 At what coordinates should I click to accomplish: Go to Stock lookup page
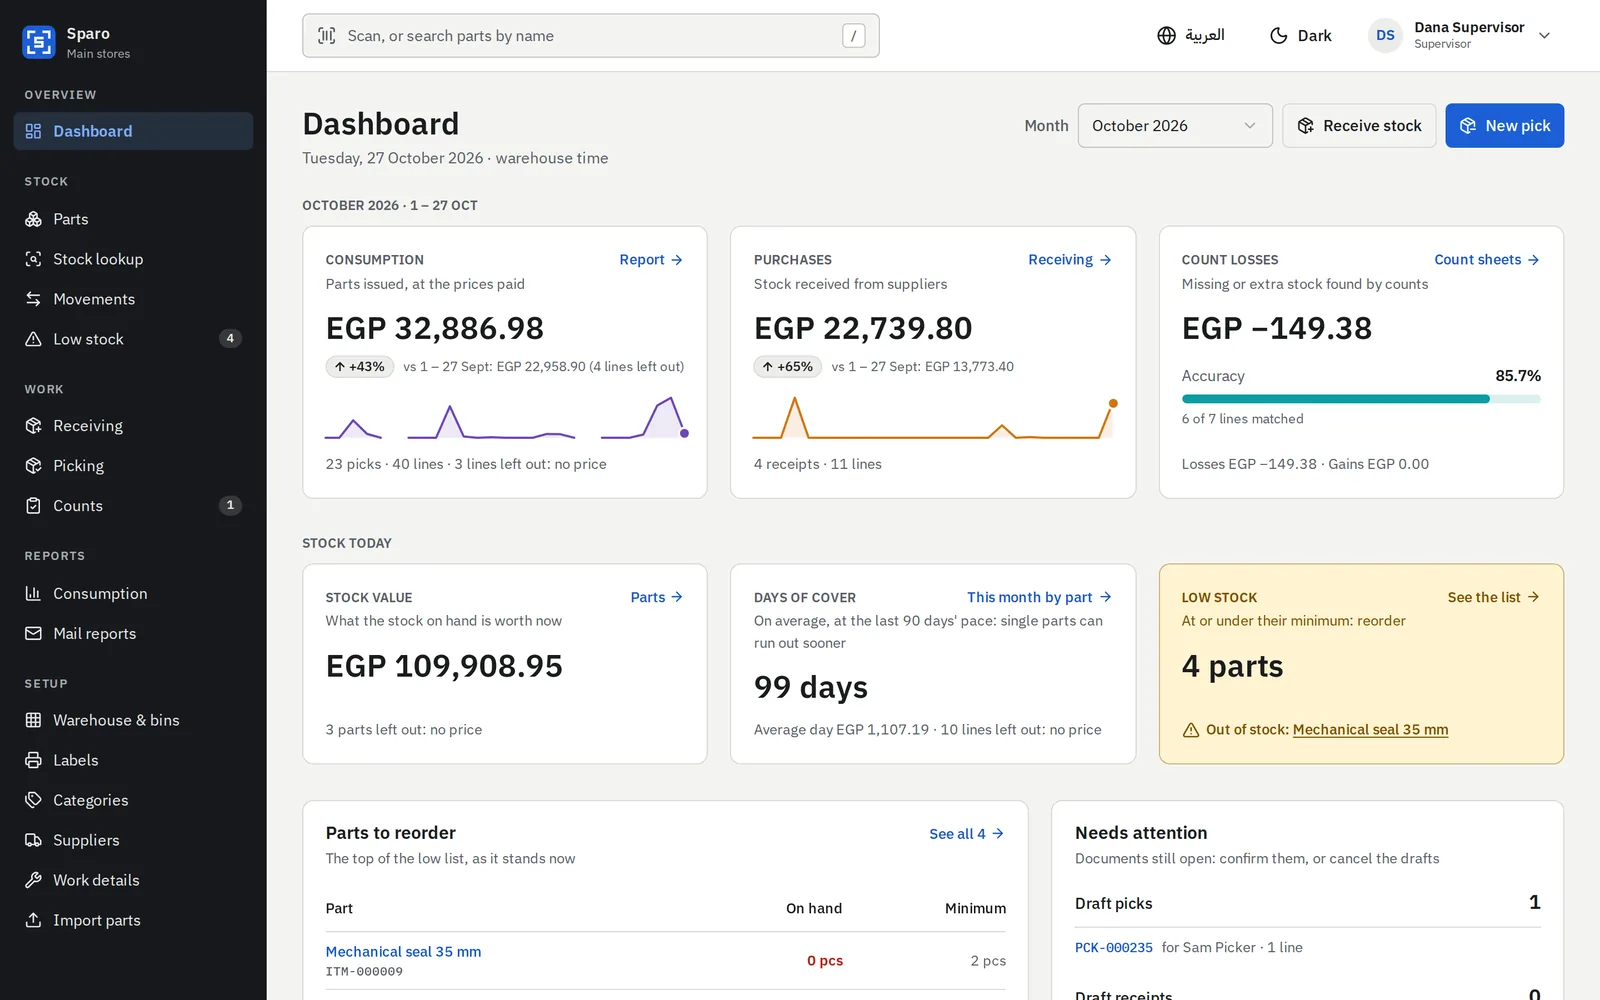click(133, 259)
